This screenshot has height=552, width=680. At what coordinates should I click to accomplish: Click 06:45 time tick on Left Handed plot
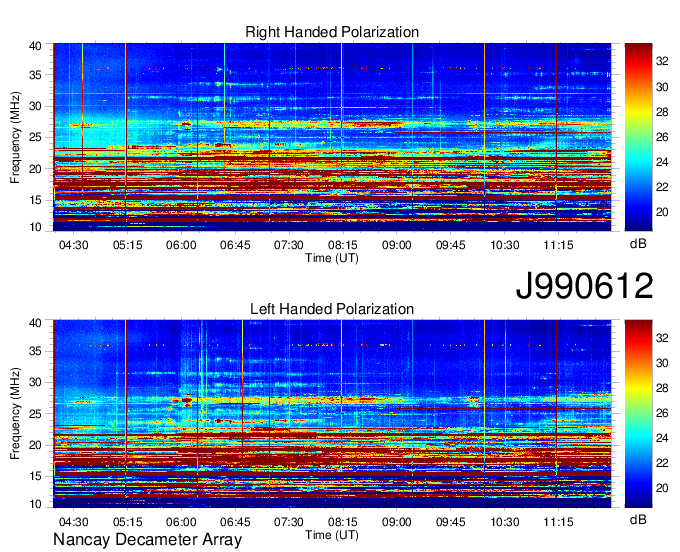pos(235,522)
